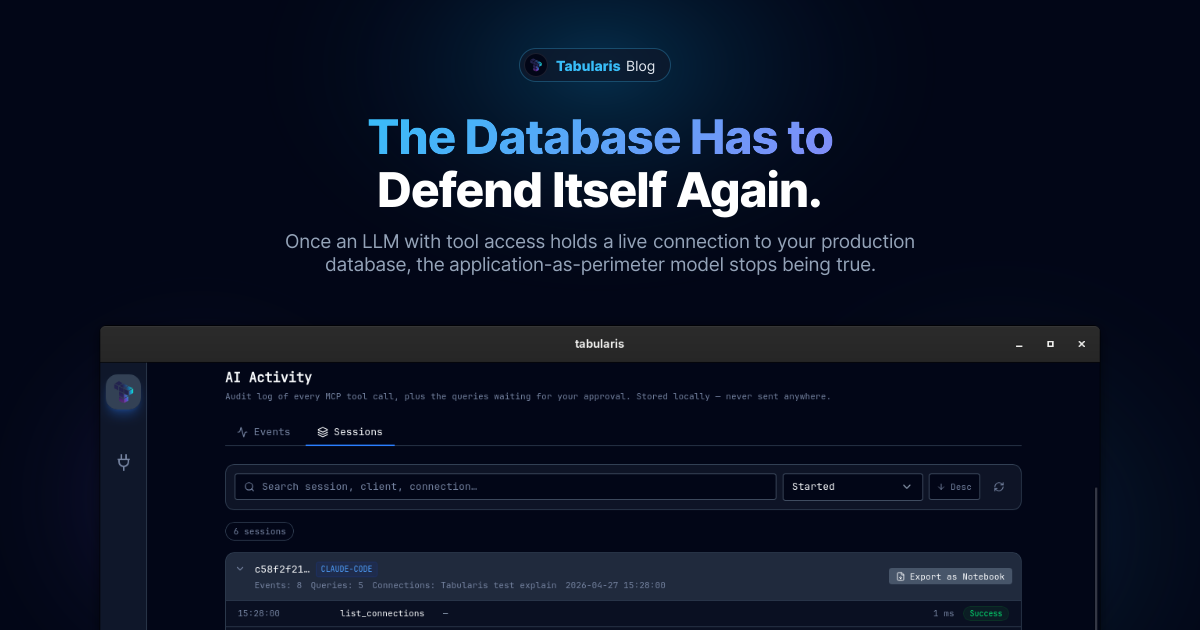Image resolution: width=1200 pixels, height=630 pixels.
Task: Click the Sessions layers icon
Action: pyautogui.click(x=322, y=432)
